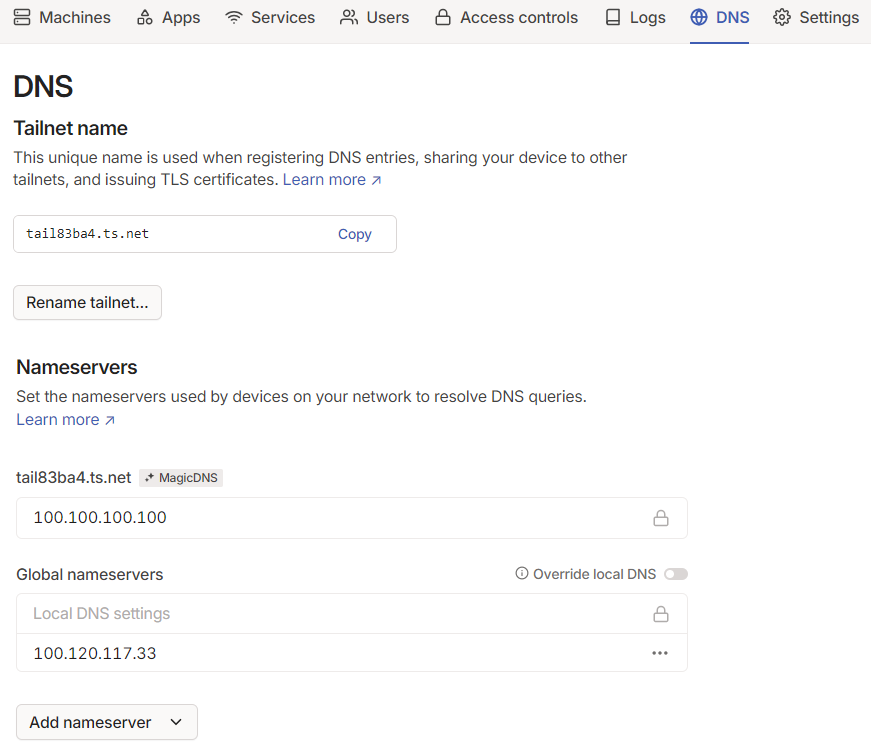Open Learn more link under Nameservers
Image resolution: width=871 pixels, height=747 pixels.
click(66, 420)
